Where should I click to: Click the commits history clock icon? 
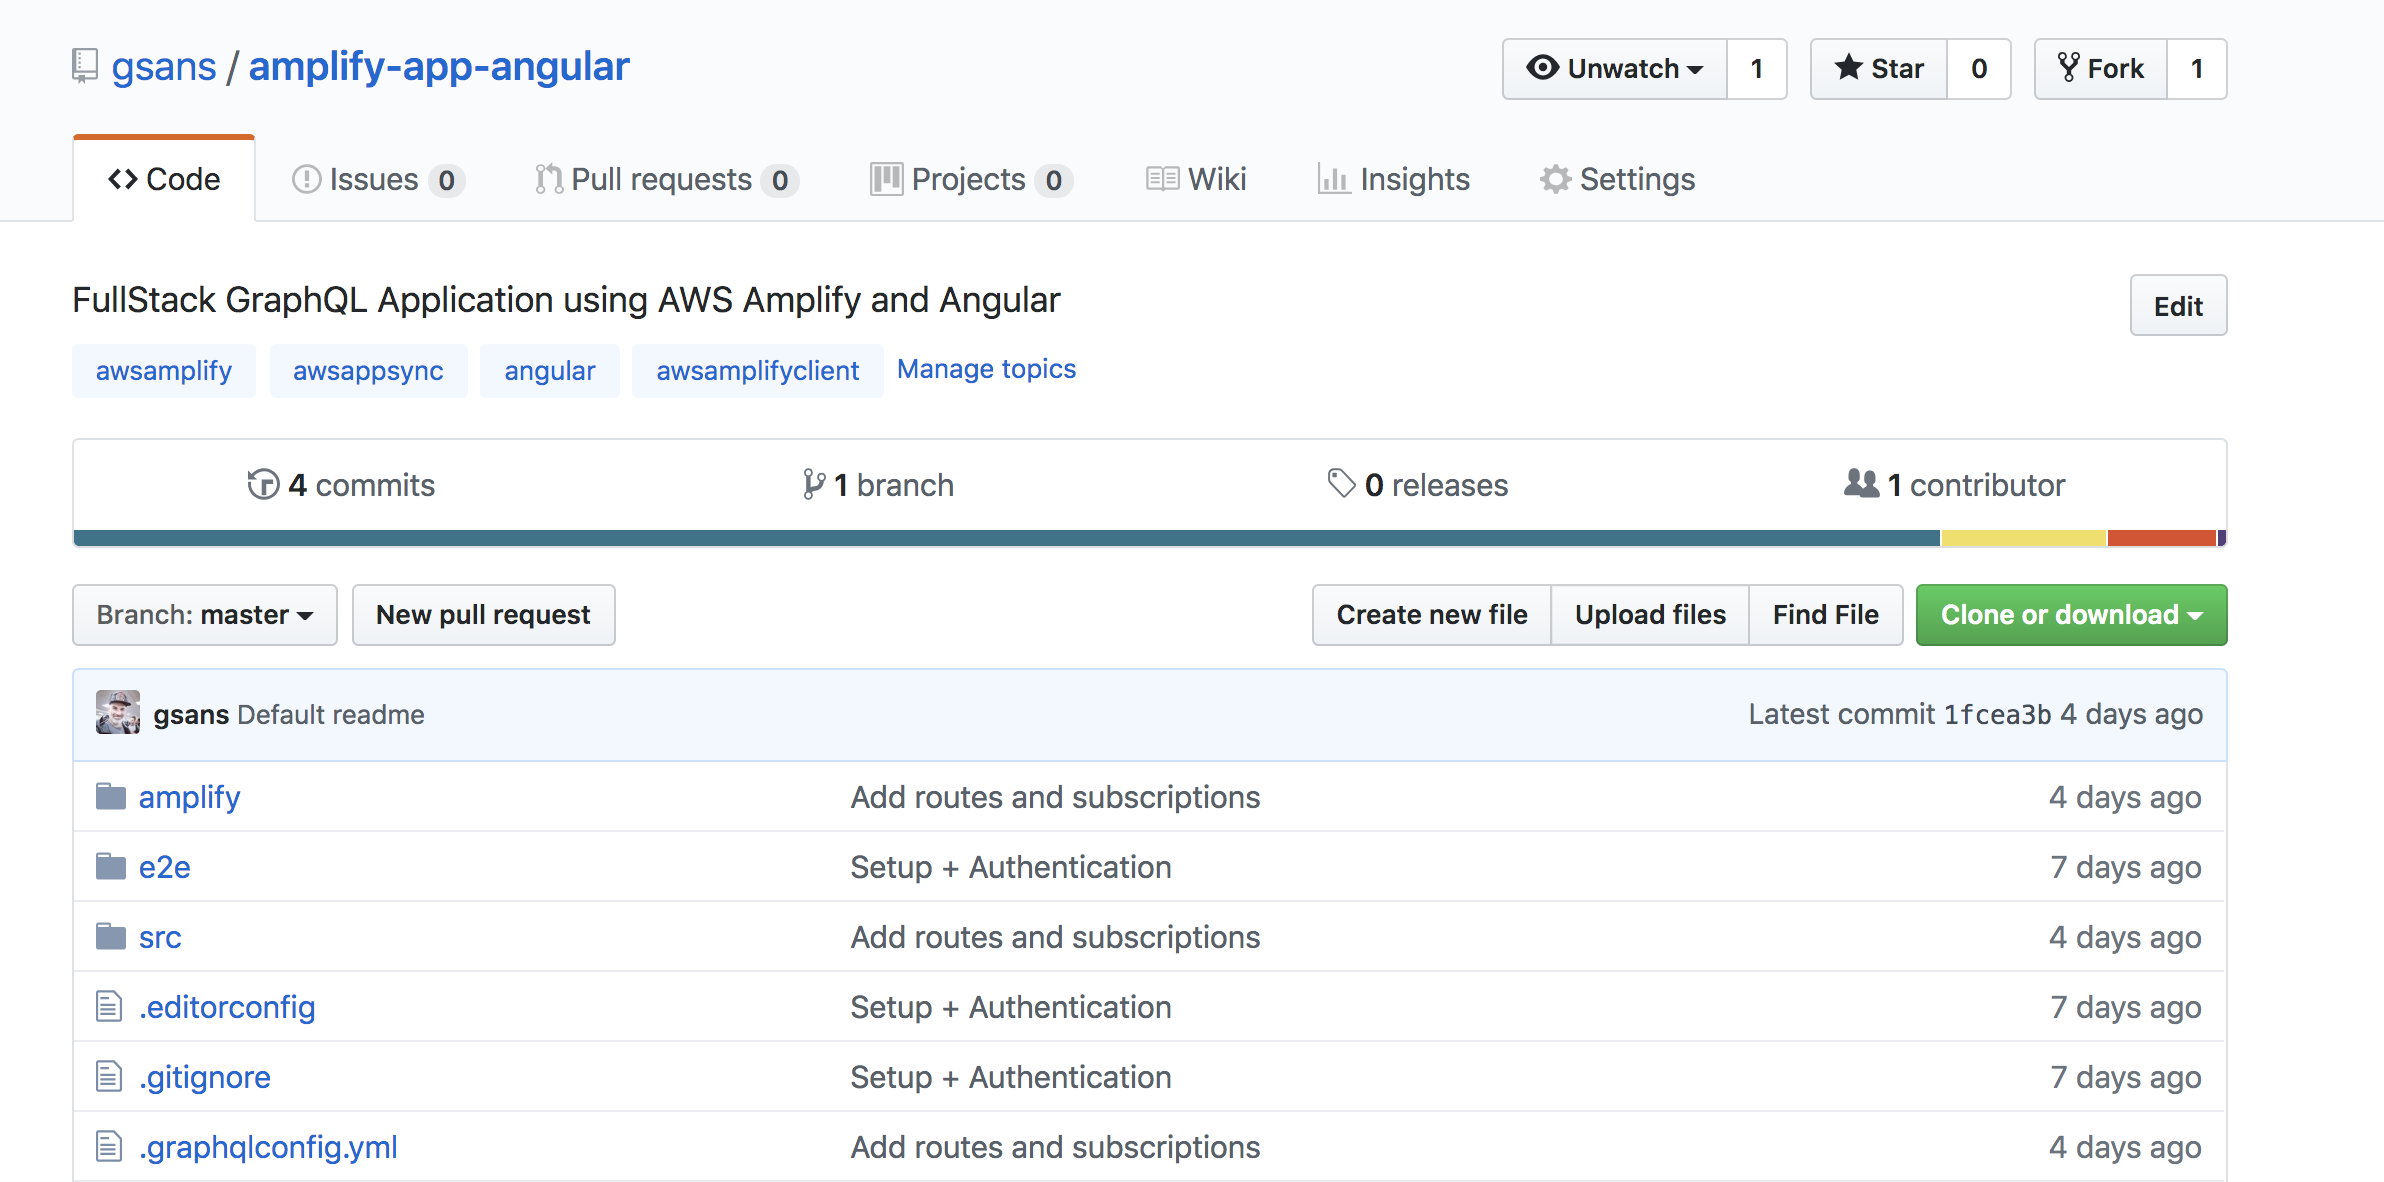(x=263, y=485)
